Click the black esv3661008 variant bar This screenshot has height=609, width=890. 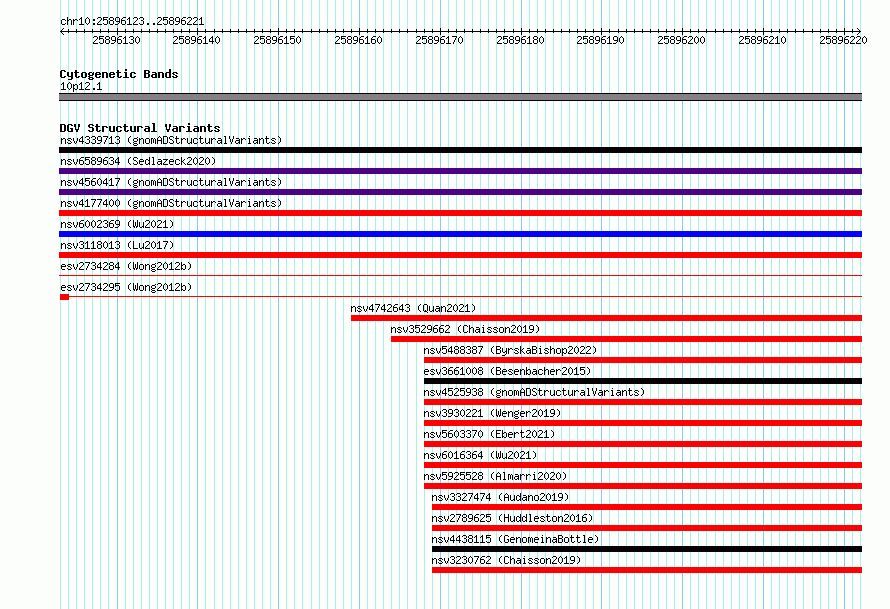(x=643, y=381)
